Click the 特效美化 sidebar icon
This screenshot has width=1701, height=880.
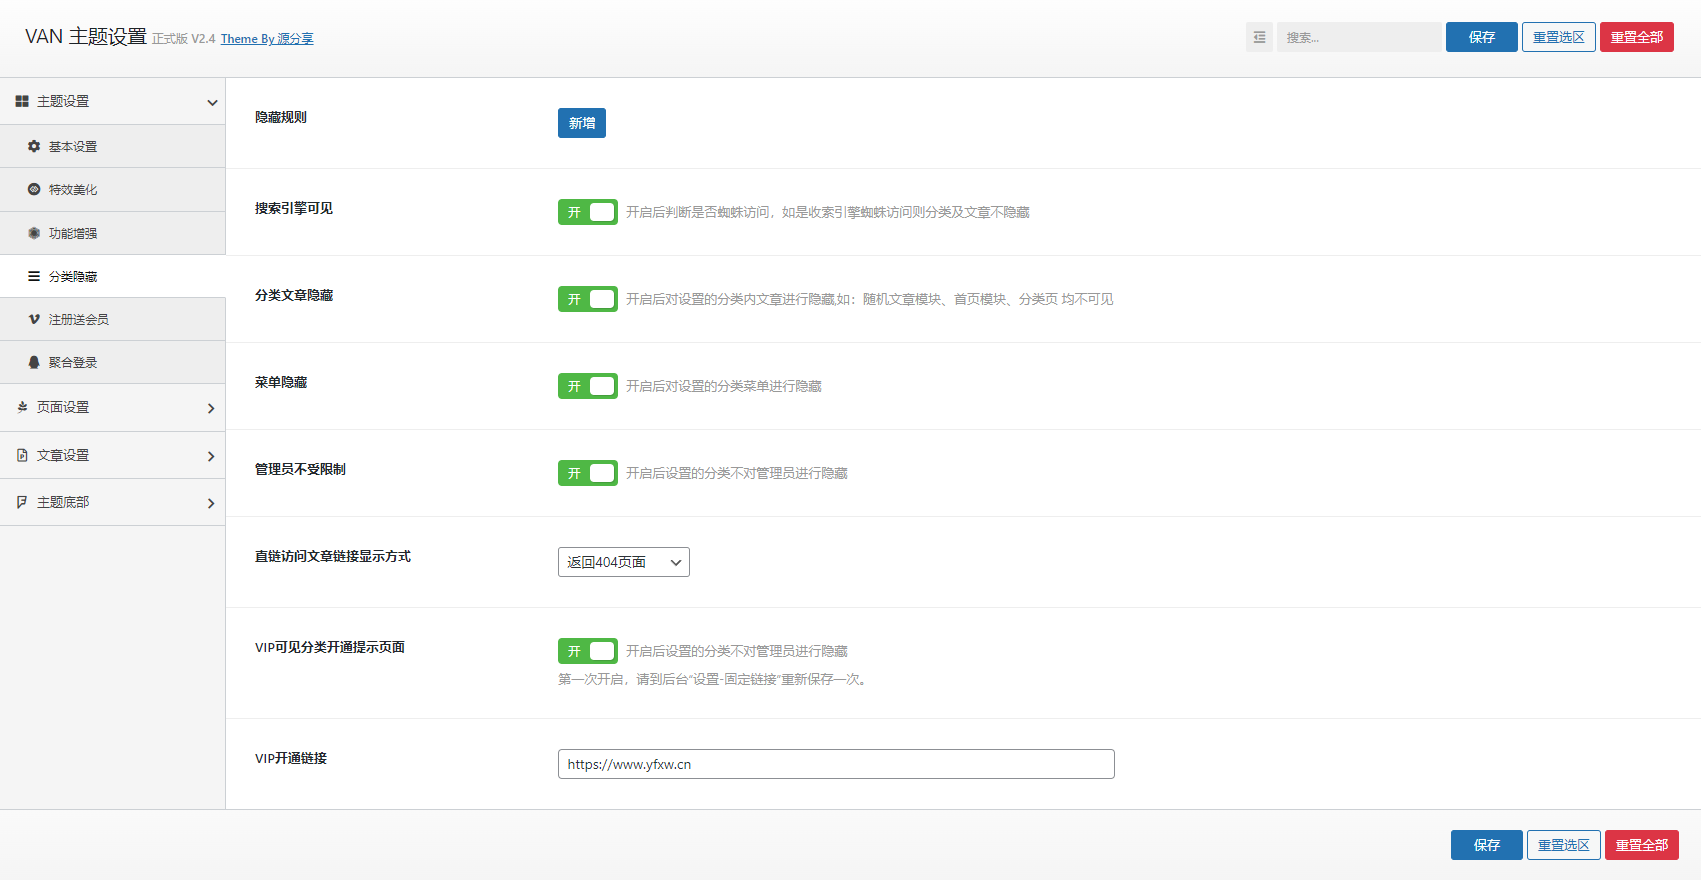(x=34, y=189)
